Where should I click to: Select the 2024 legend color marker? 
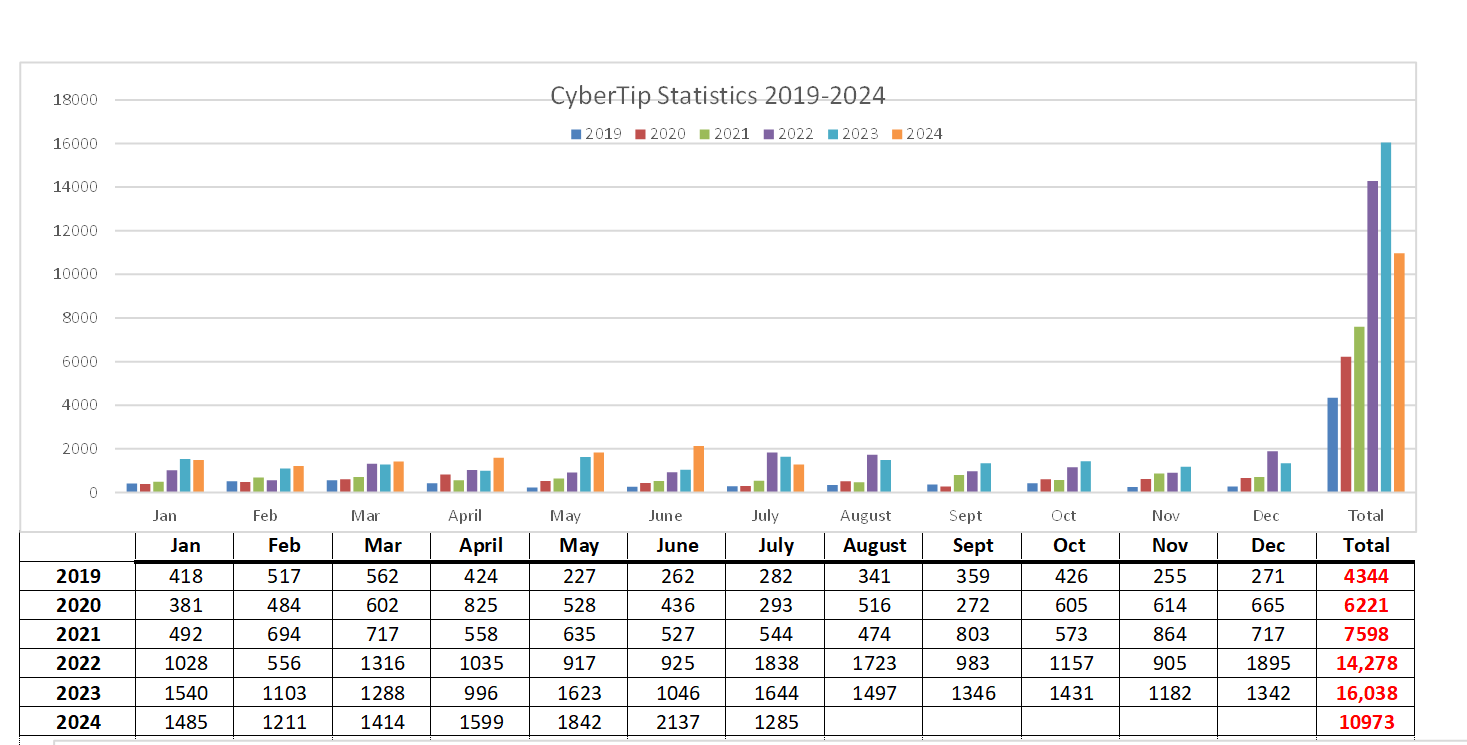pyautogui.click(x=894, y=133)
